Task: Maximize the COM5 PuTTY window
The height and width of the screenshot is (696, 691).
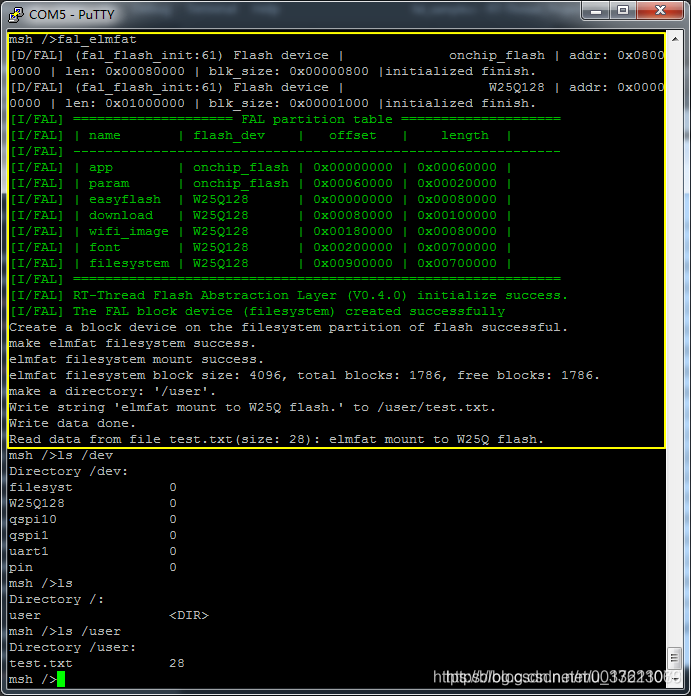Action: point(623,11)
